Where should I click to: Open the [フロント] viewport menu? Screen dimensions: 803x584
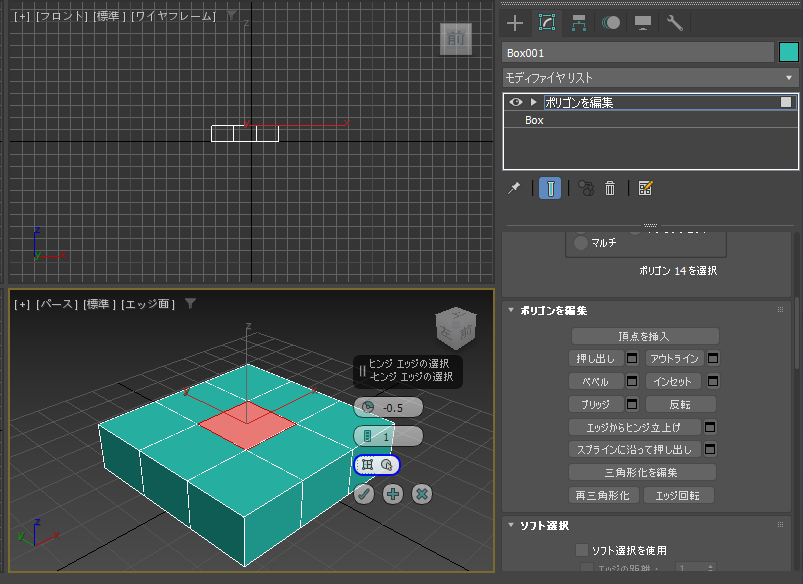click(x=62, y=16)
